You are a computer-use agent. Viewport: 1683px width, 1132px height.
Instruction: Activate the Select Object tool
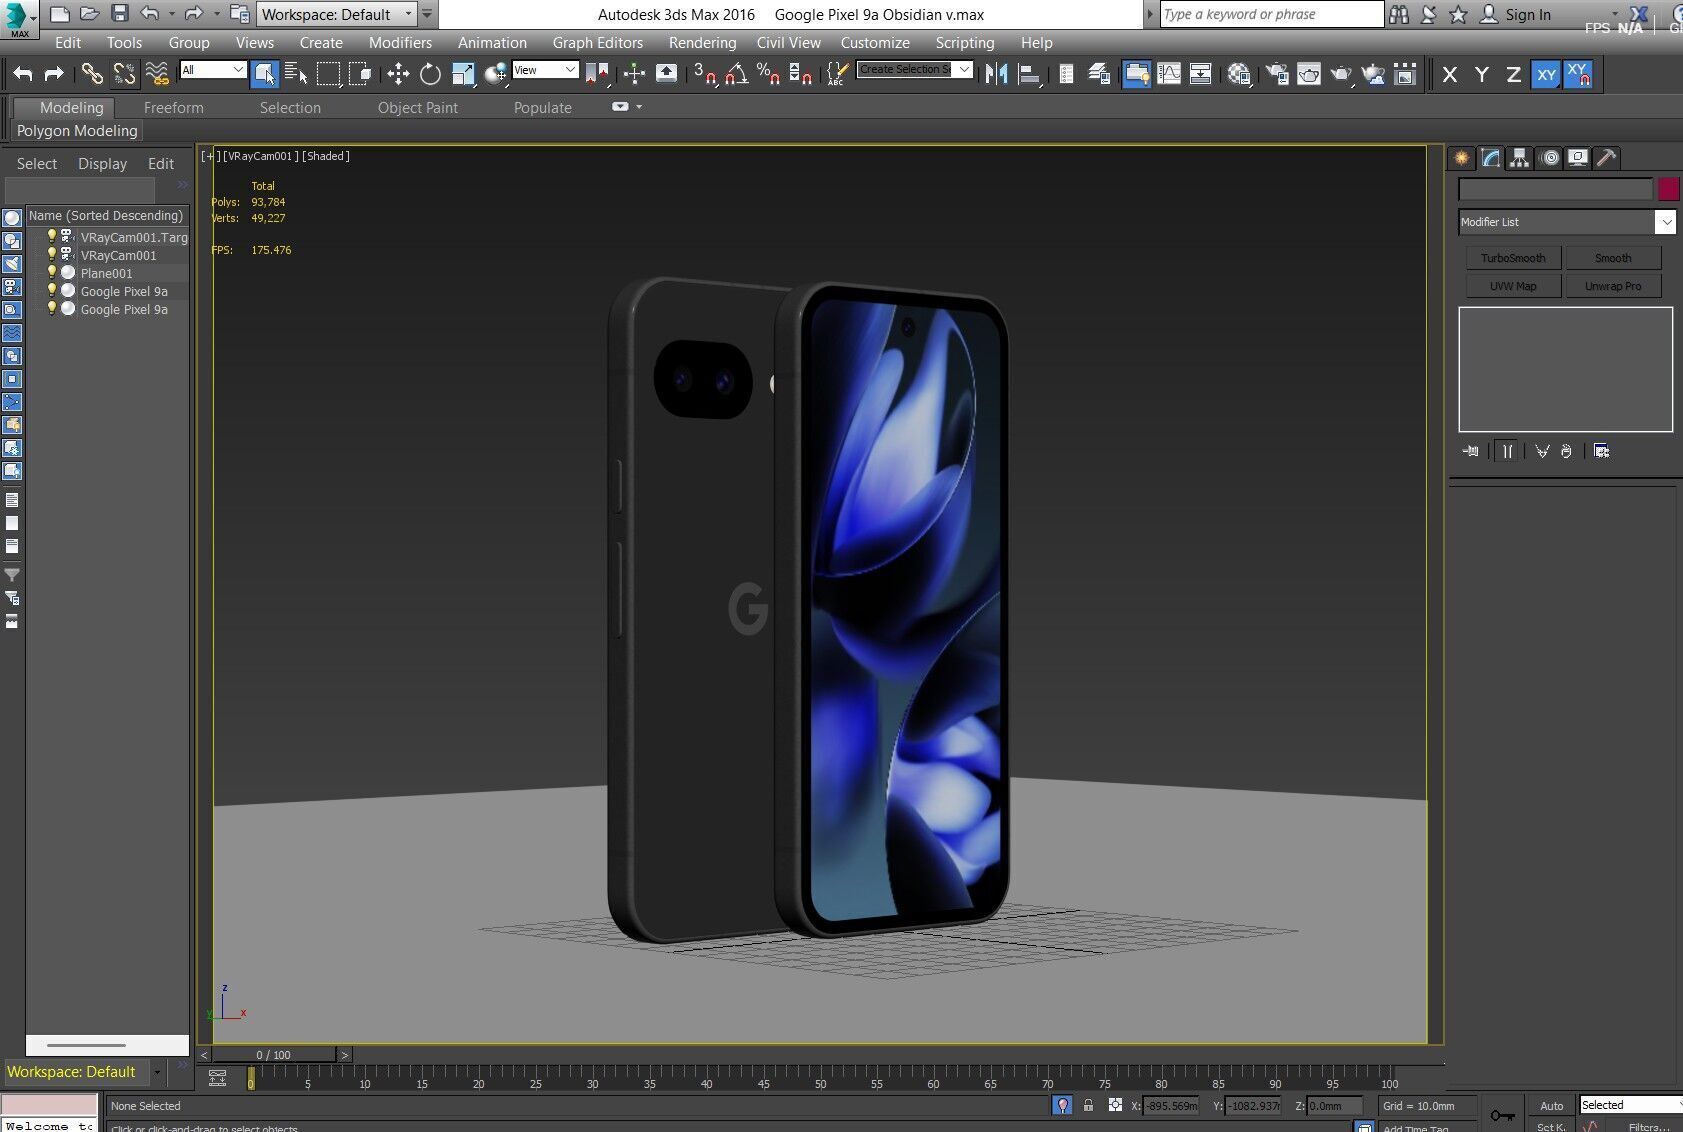click(265, 74)
